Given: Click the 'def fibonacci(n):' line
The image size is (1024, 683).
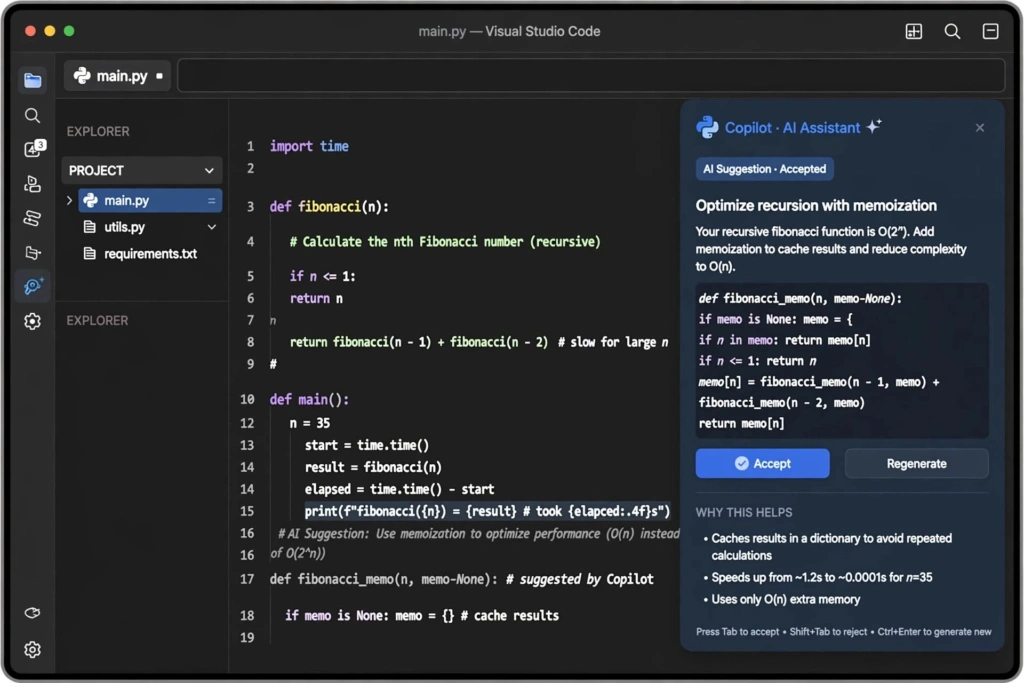Looking at the screenshot, I should click(329, 207).
